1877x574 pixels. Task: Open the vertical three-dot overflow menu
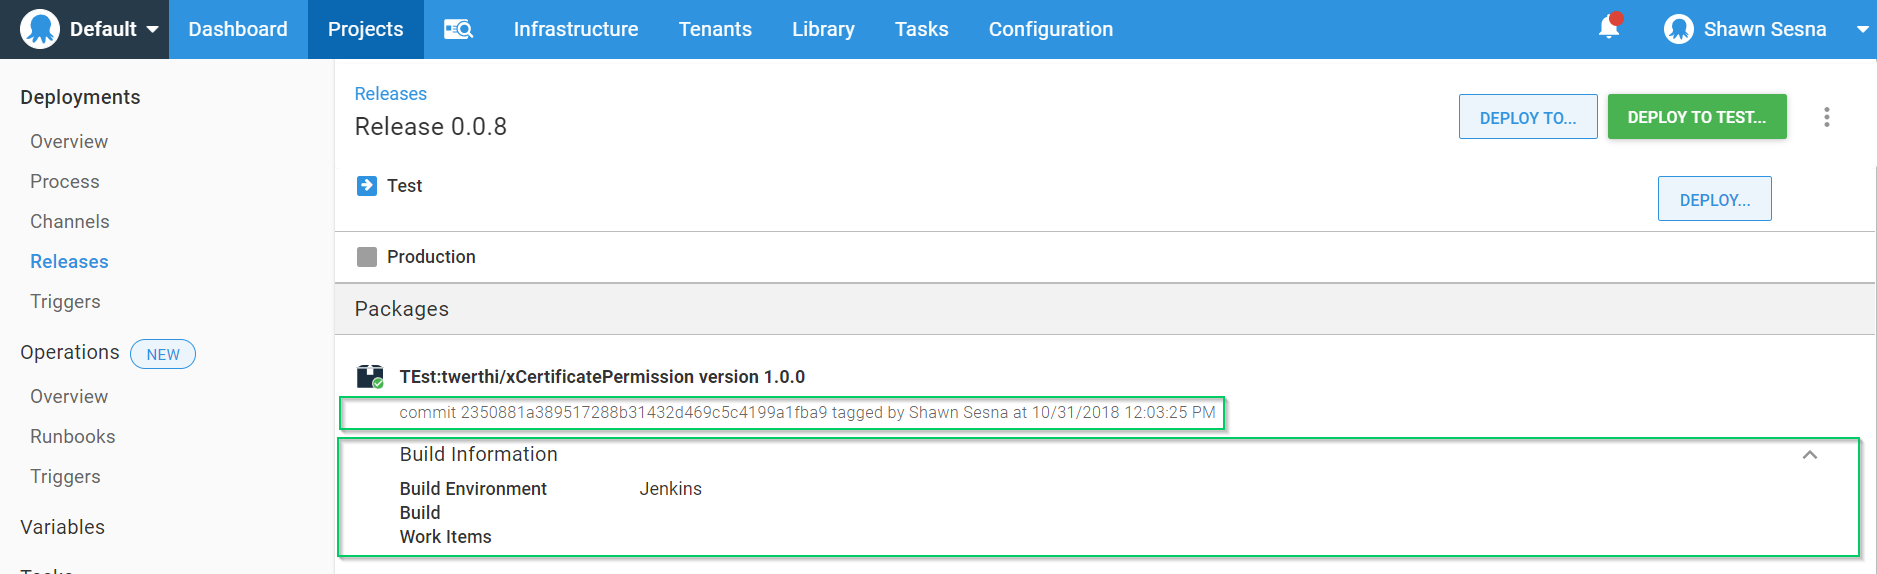[x=1826, y=117]
